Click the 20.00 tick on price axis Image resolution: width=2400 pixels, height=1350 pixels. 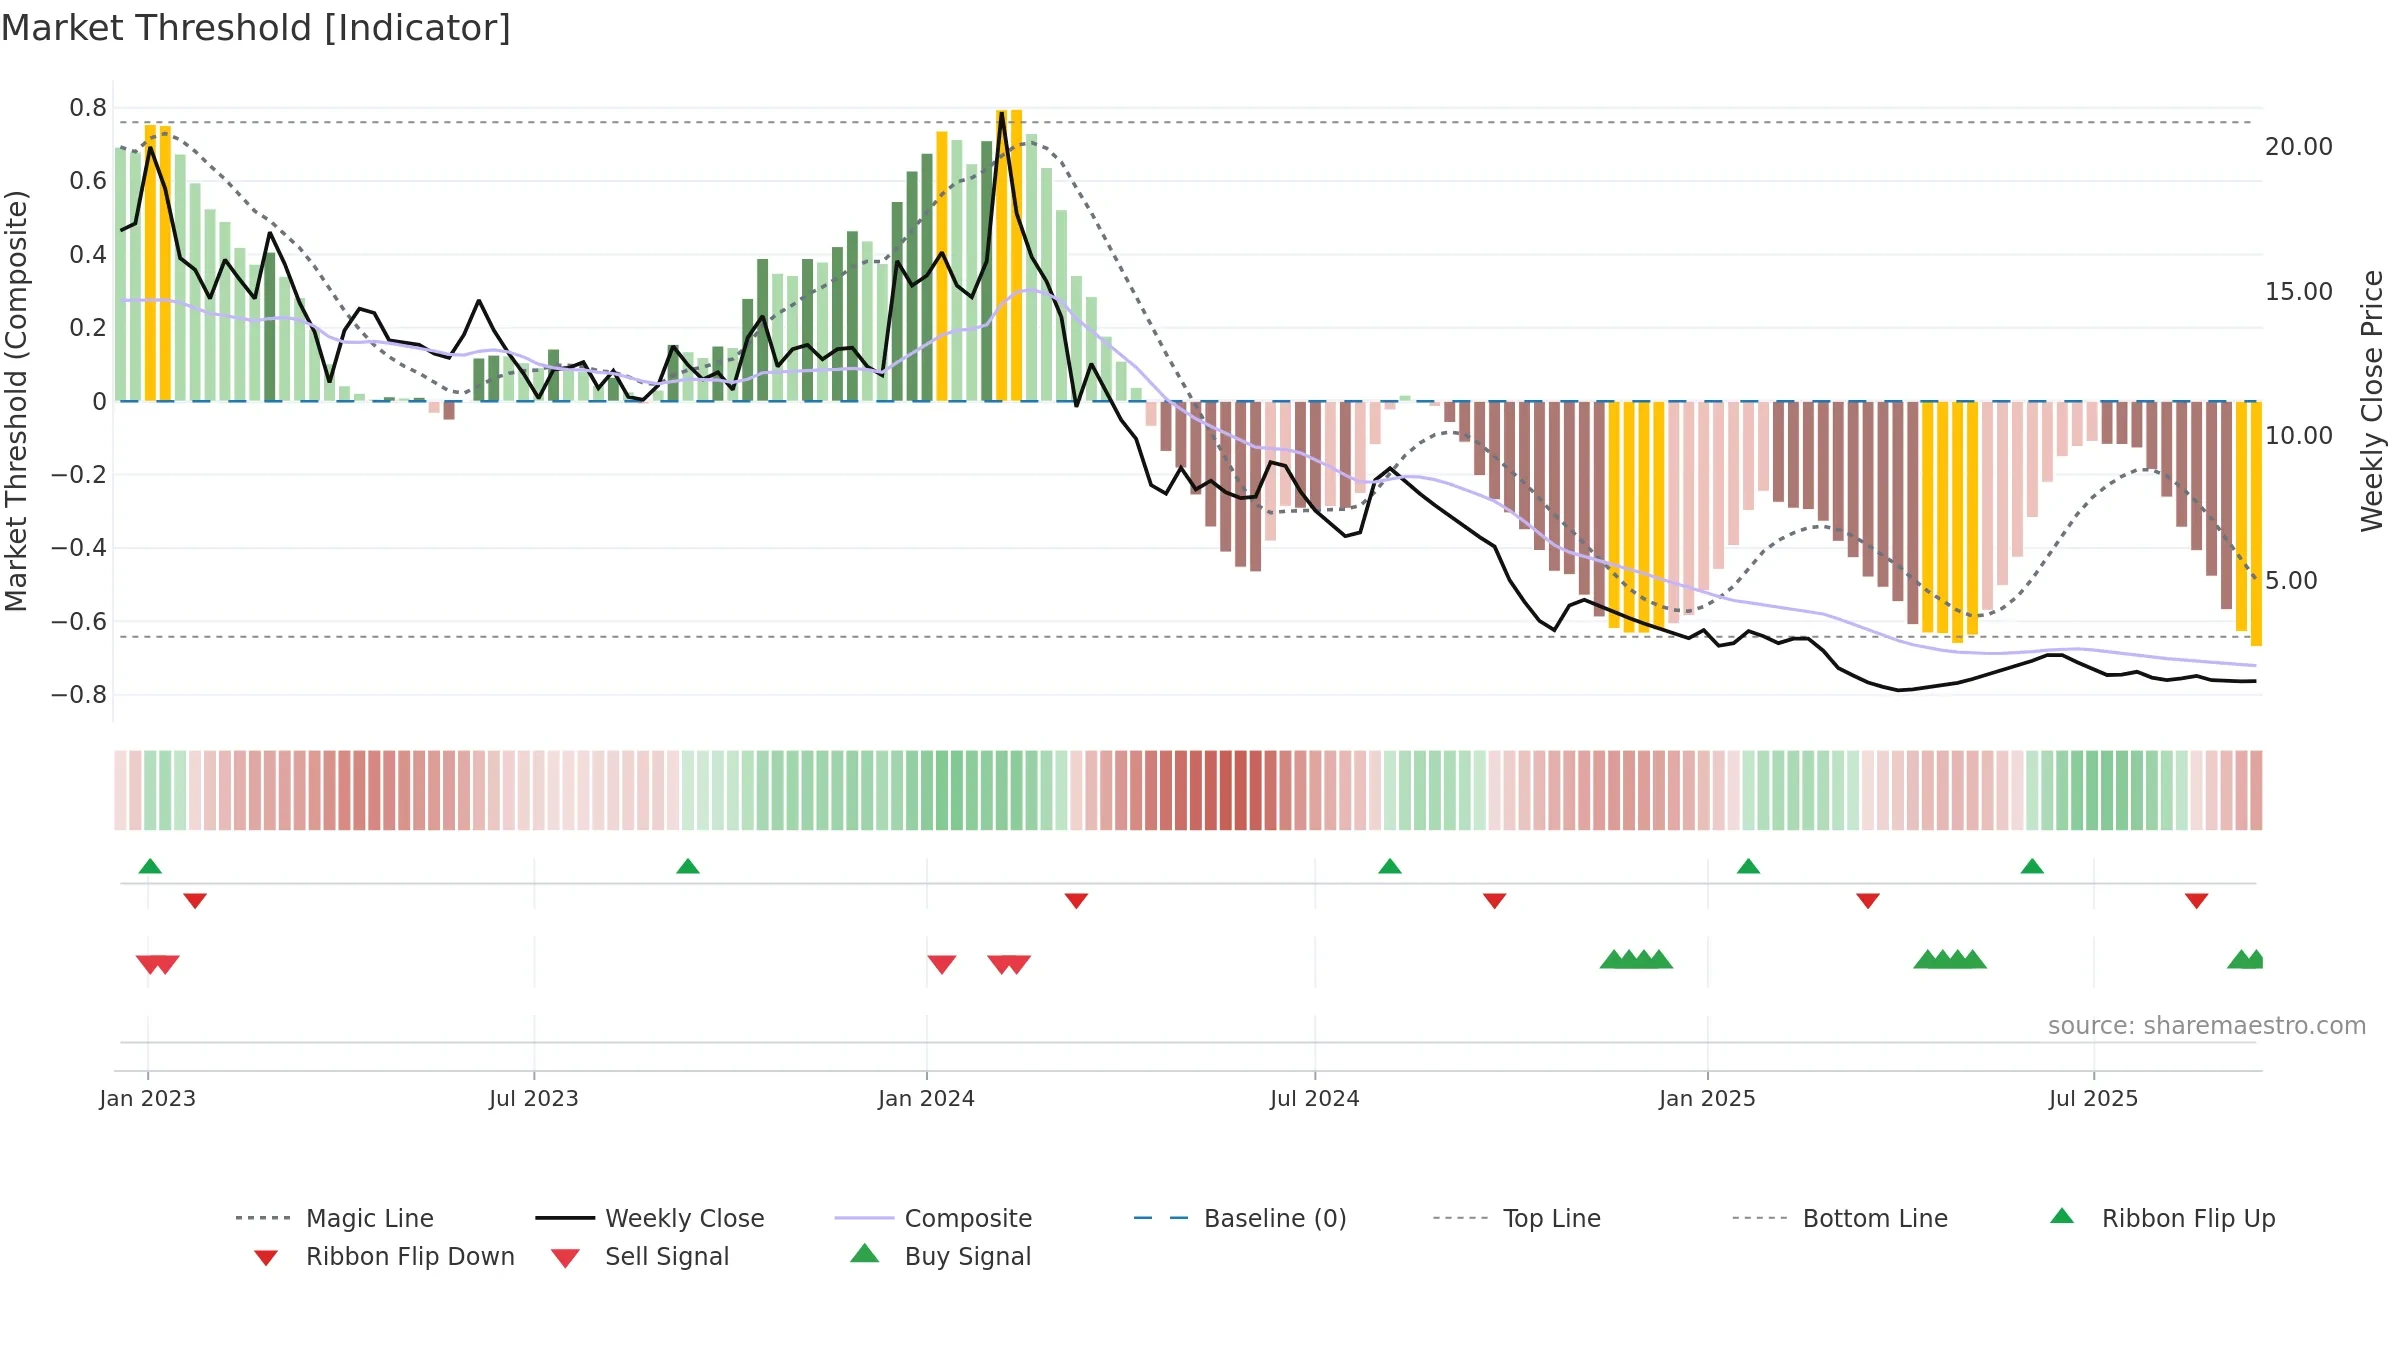click(x=2299, y=147)
